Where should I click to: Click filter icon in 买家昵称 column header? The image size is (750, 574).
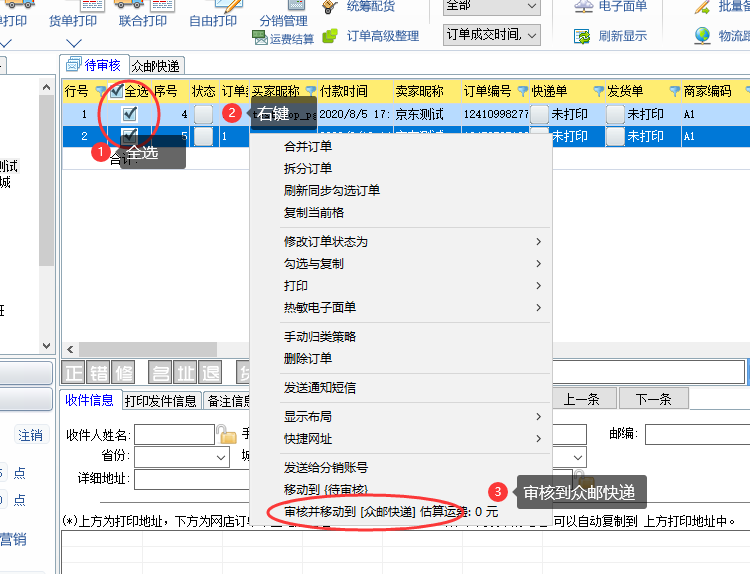tap(311, 91)
